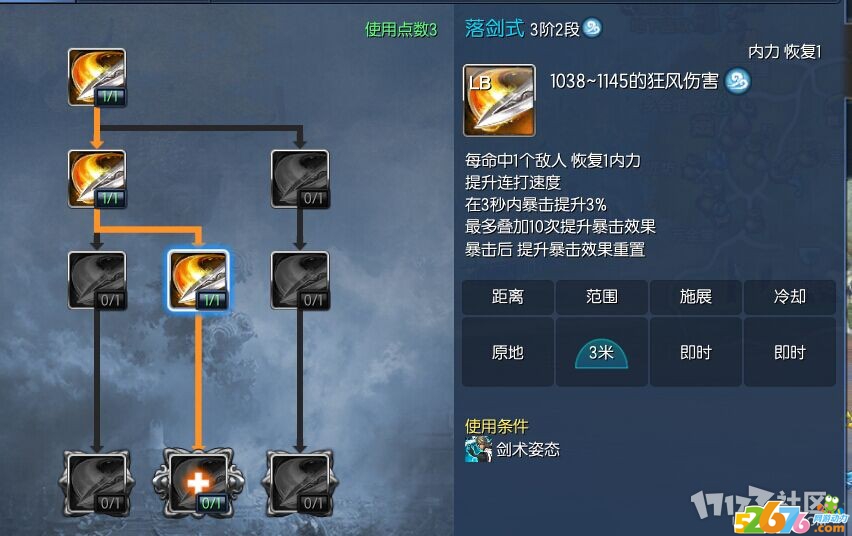Image resolution: width=852 pixels, height=536 pixels.
Task: Click the 冷却 header cell
Action: 790,297
